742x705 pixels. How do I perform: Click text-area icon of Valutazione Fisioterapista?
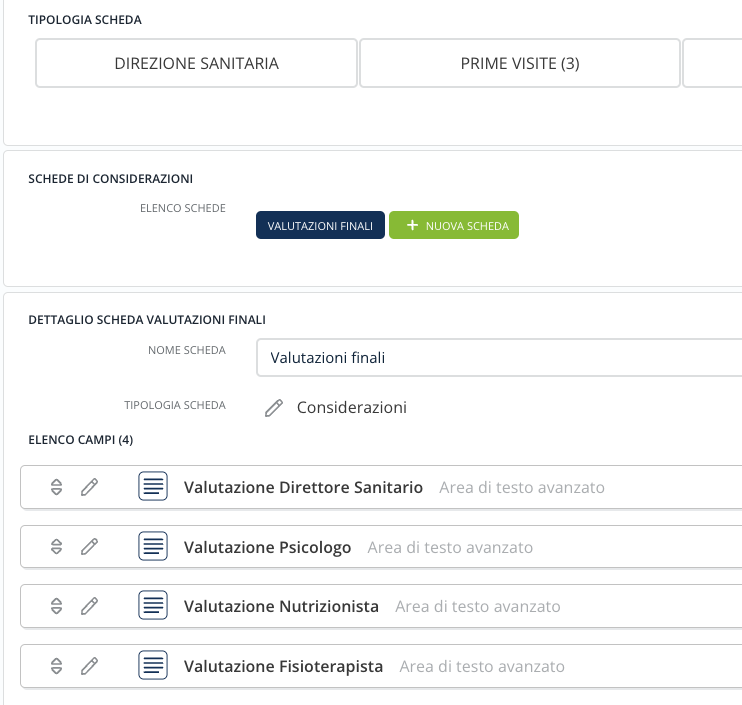click(x=153, y=665)
